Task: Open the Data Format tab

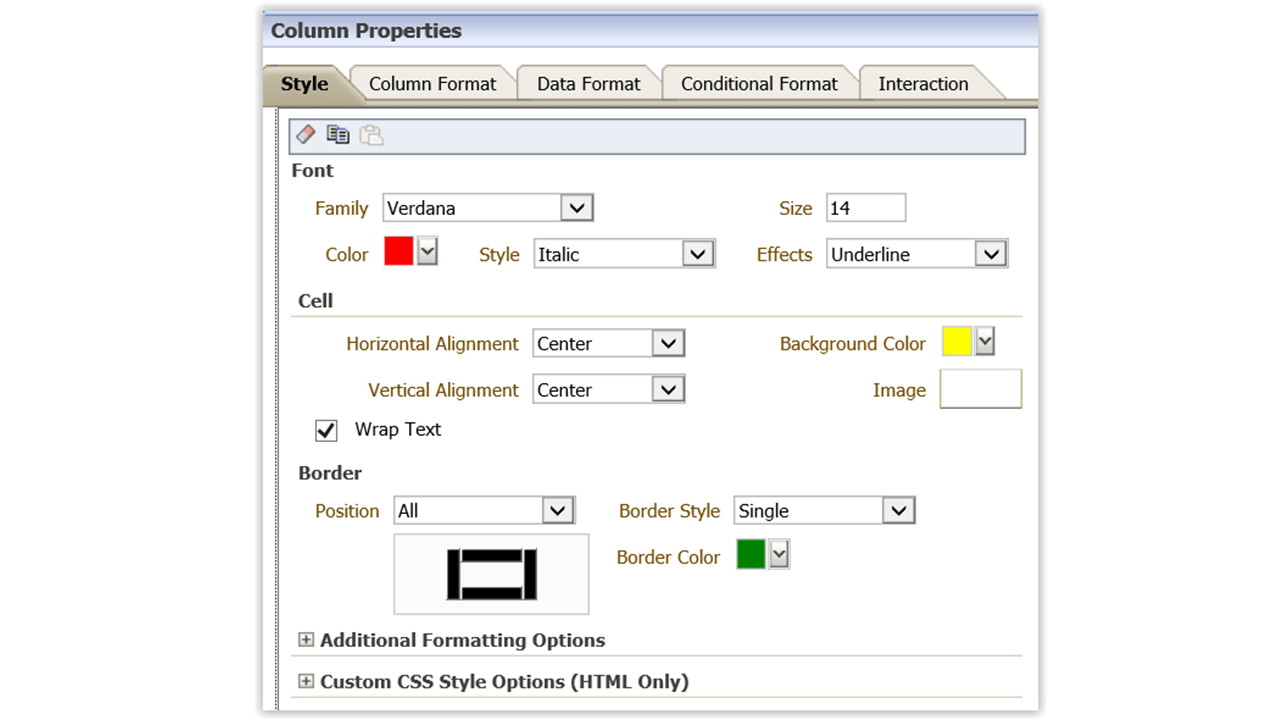Action: click(x=588, y=84)
